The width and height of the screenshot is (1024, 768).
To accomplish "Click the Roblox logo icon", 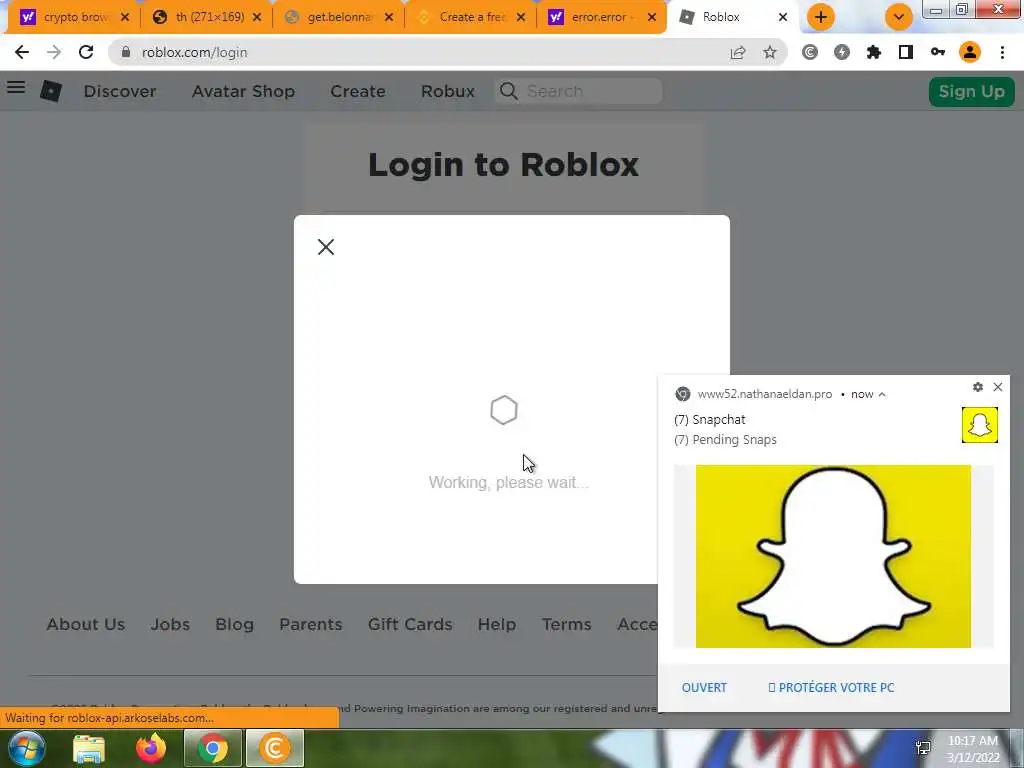I will click(51, 91).
